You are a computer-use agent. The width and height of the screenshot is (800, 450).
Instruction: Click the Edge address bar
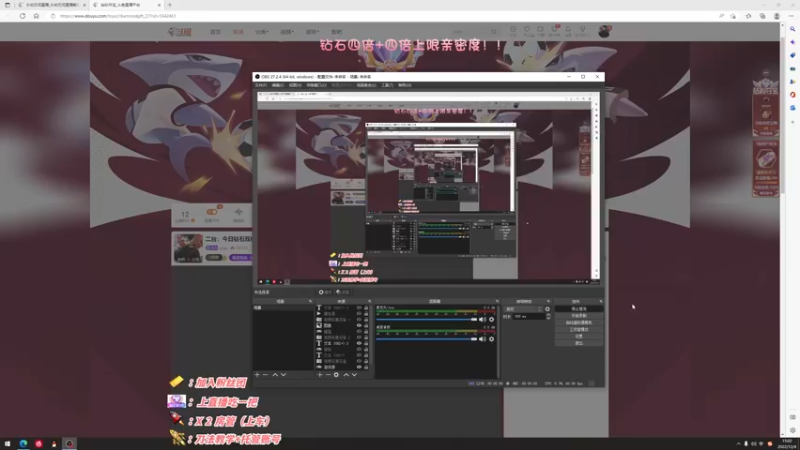pyautogui.click(x=383, y=16)
